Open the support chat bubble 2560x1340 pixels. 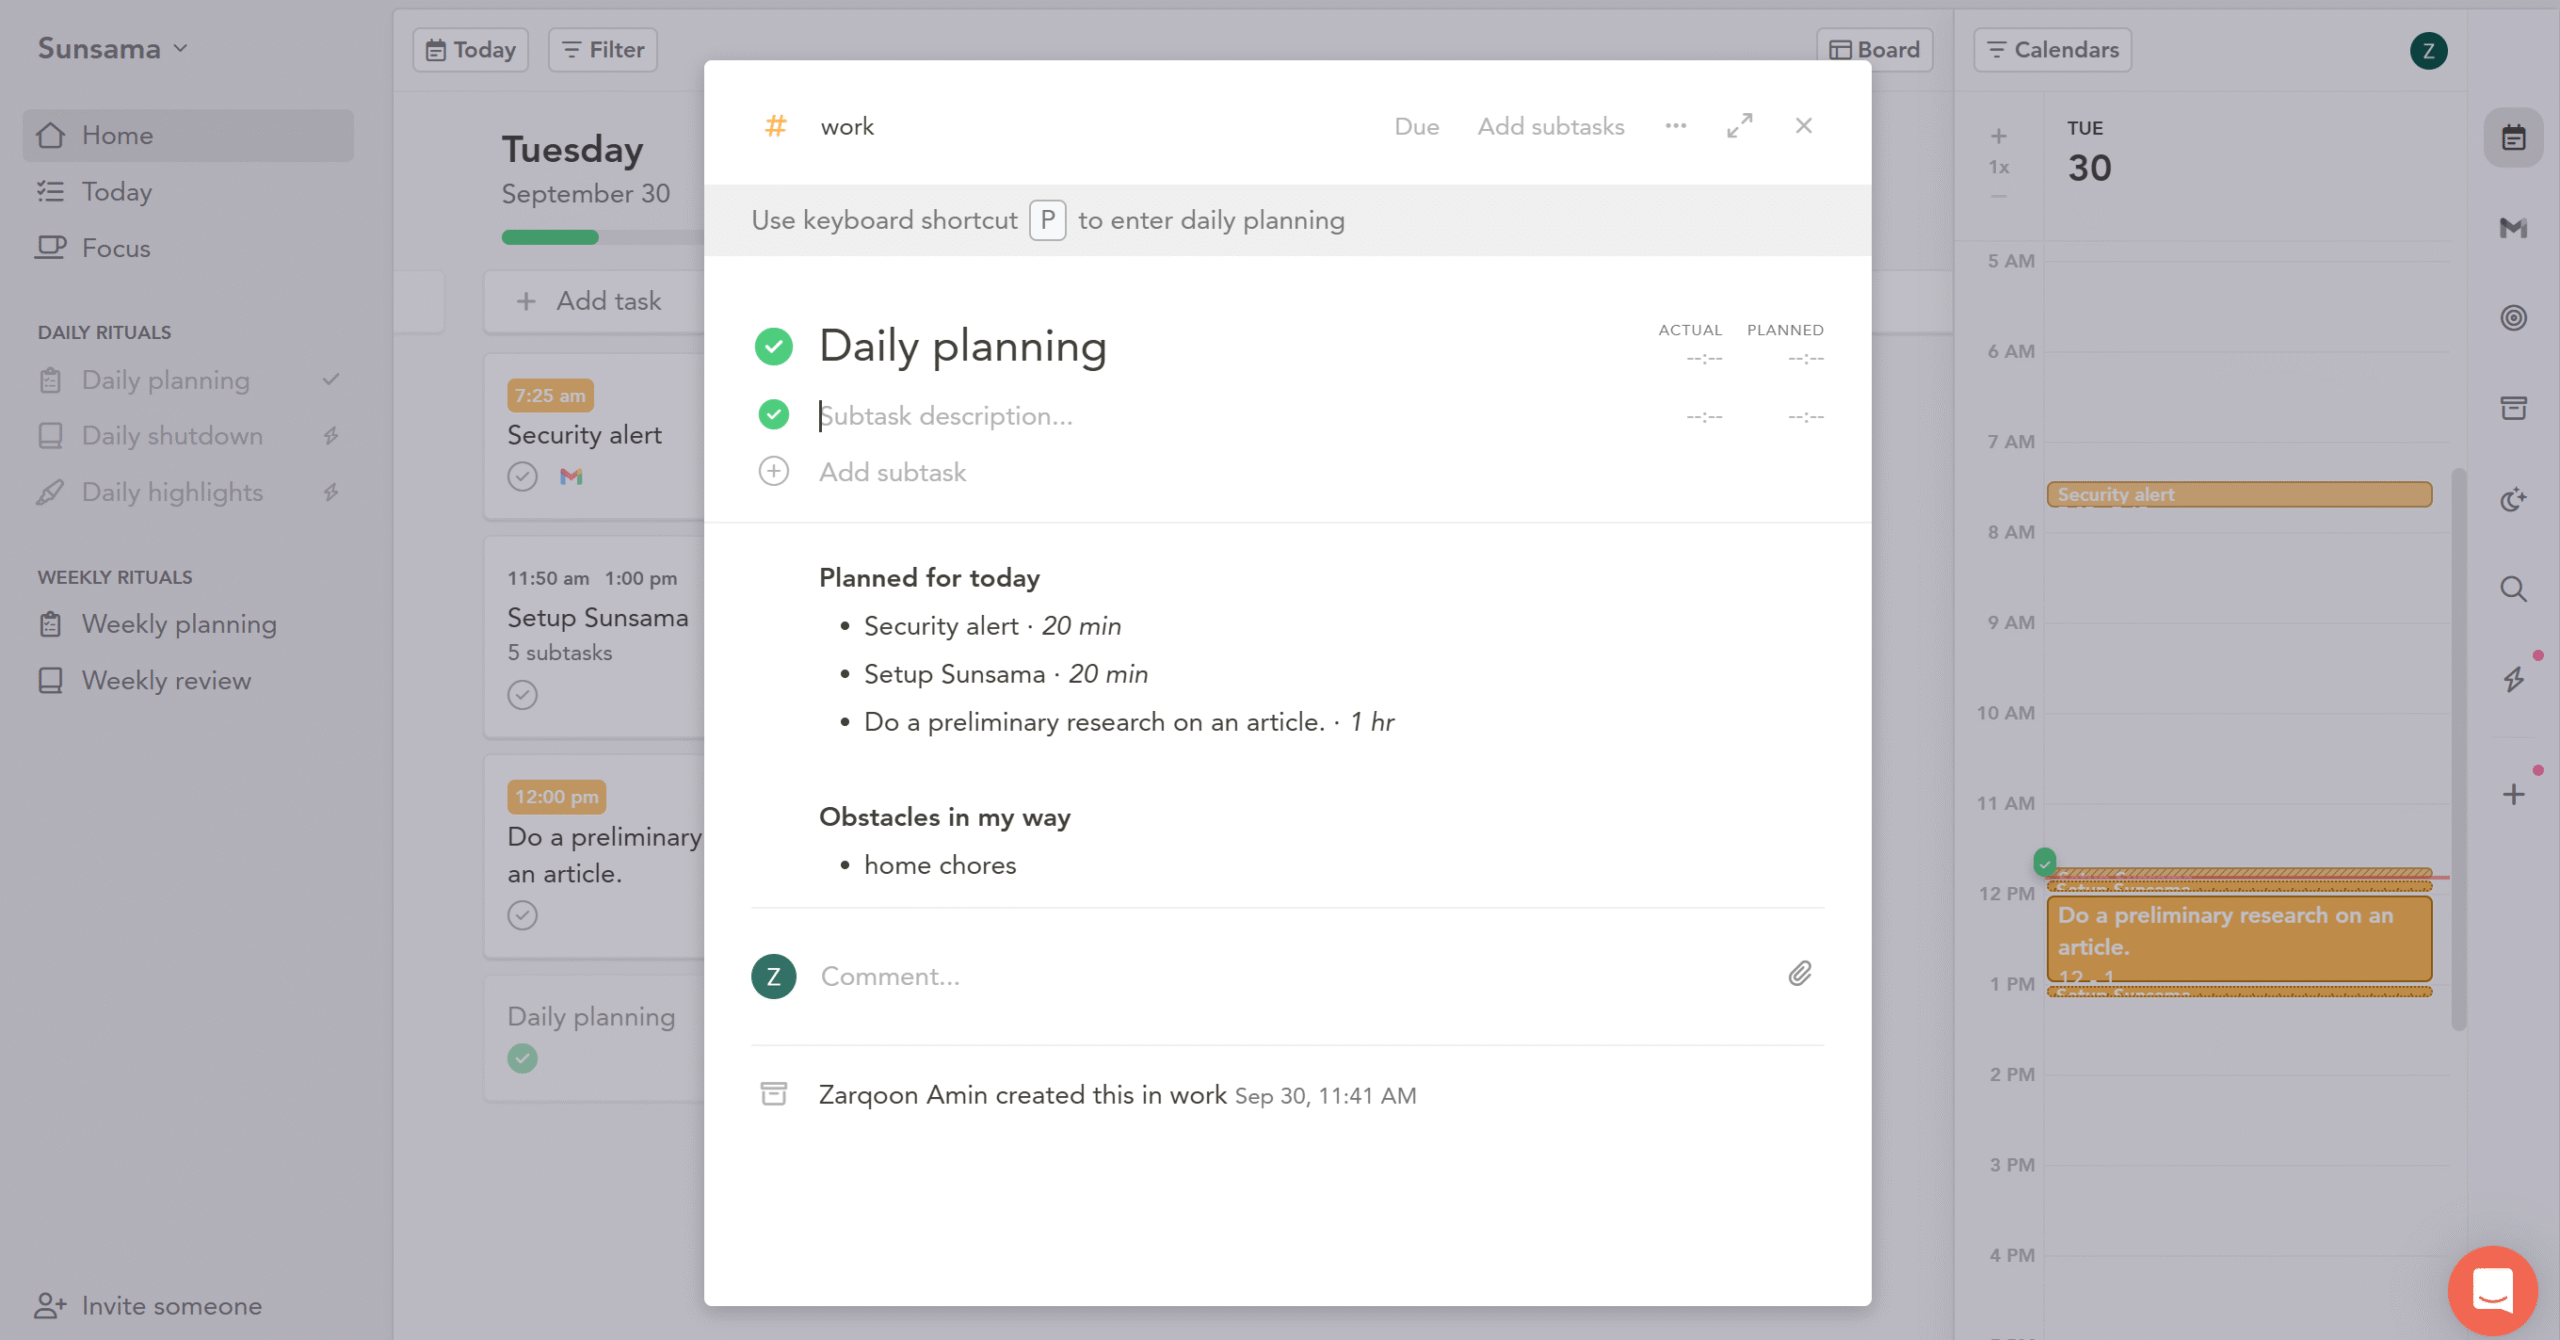pos(2493,1290)
